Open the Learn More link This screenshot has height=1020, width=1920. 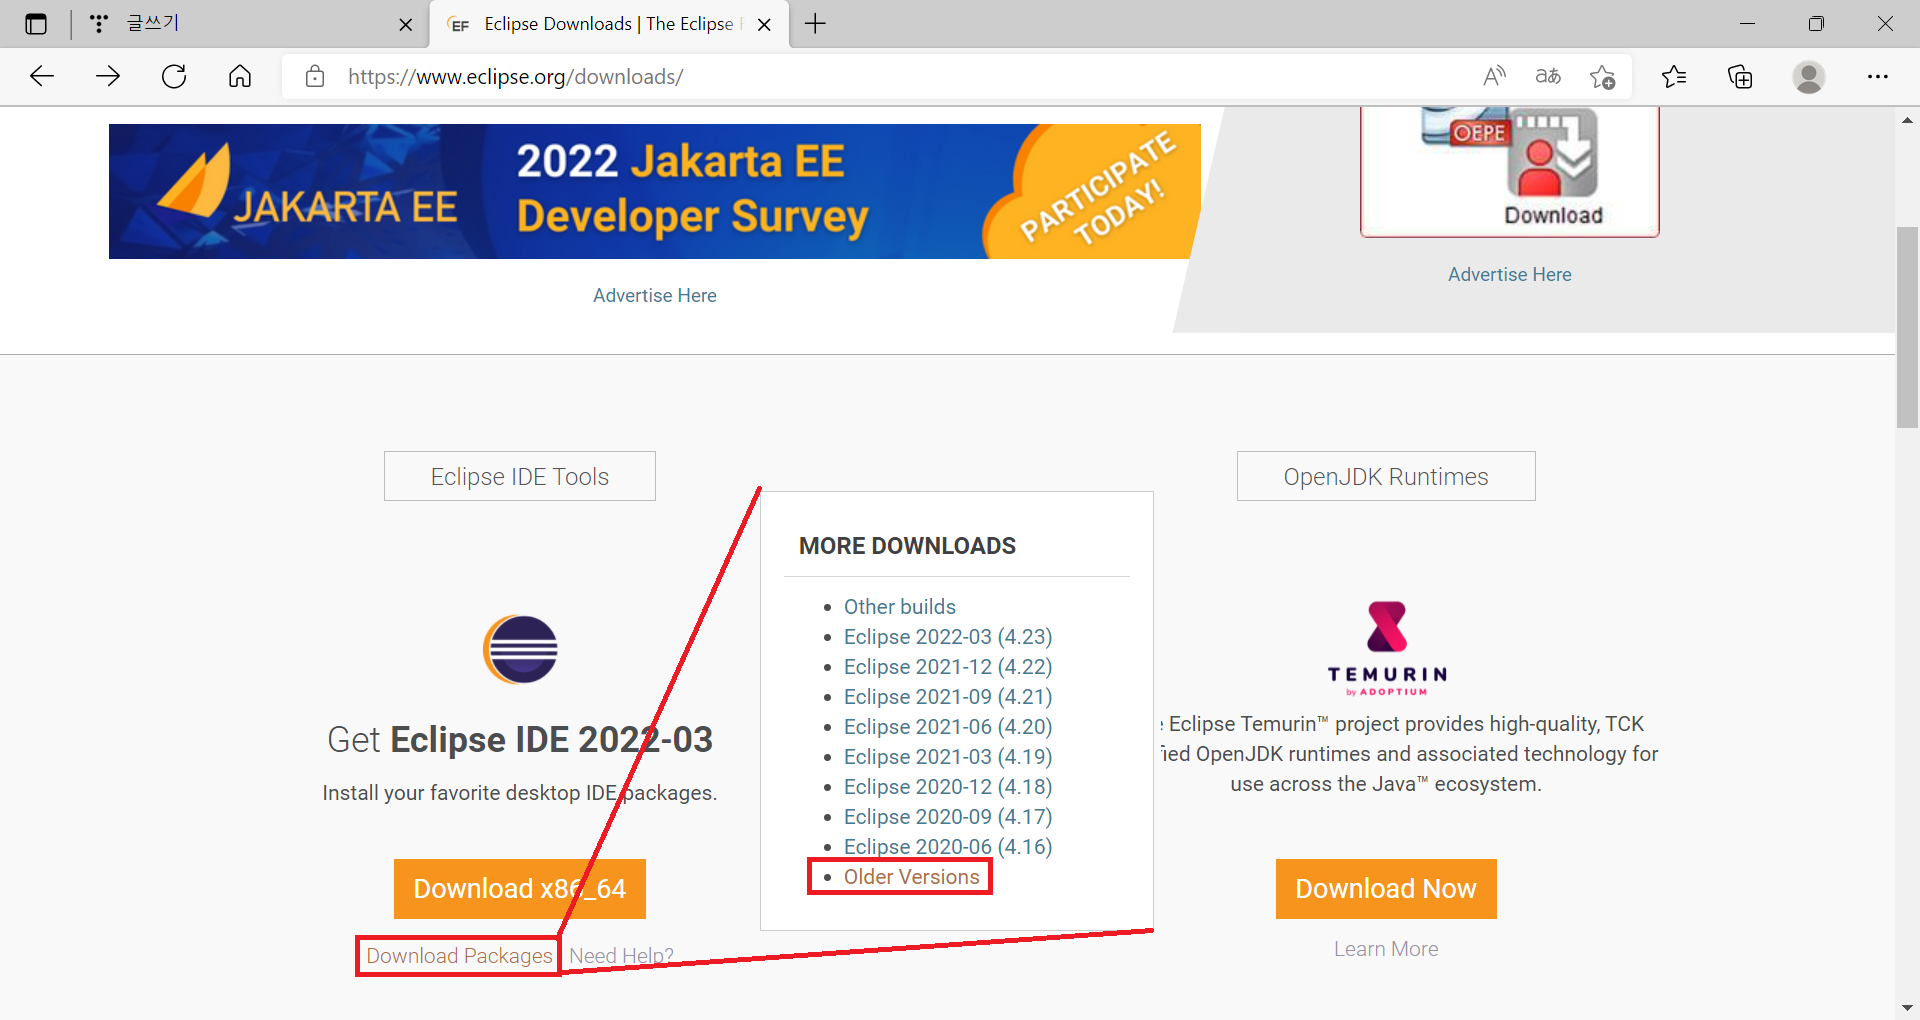[x=1386, y=949]
